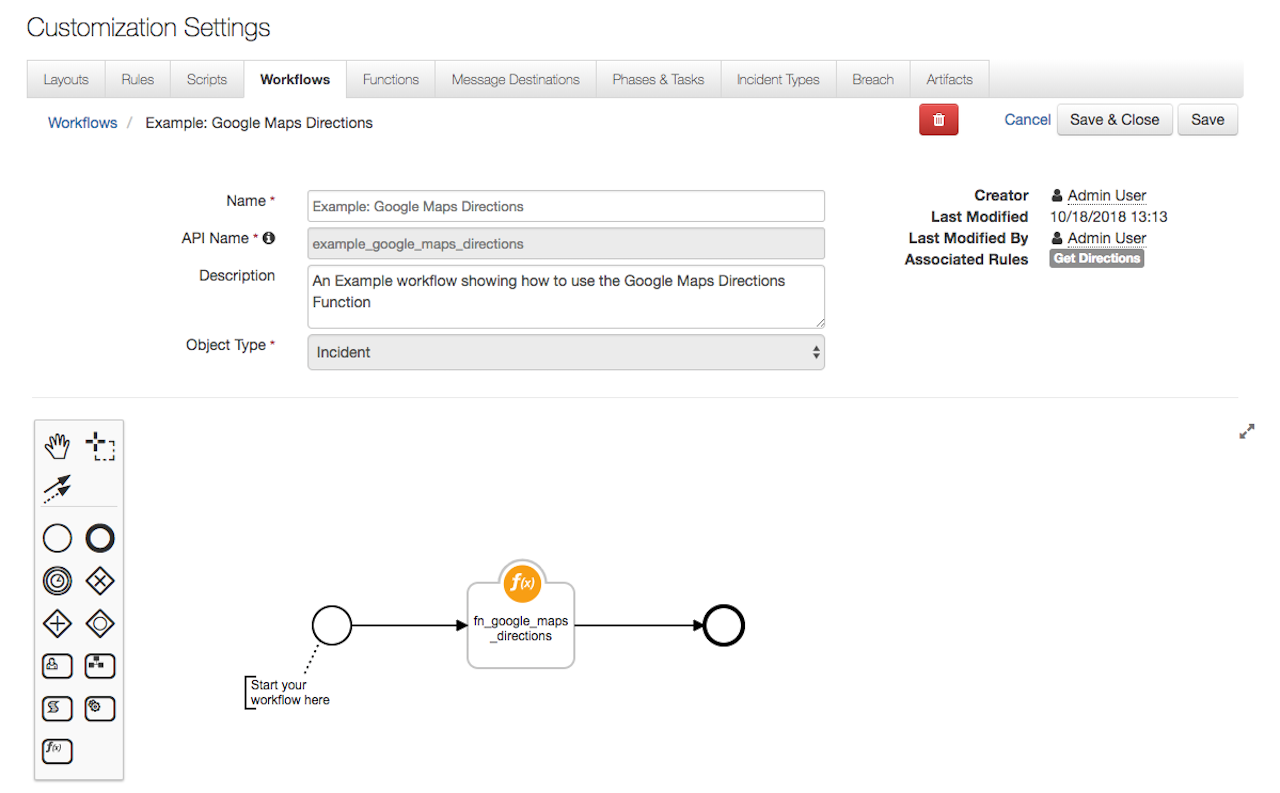Select the event-based gateway circle diamond
The height and width of the screenshot is (793, 1280).
click(100, 624)
